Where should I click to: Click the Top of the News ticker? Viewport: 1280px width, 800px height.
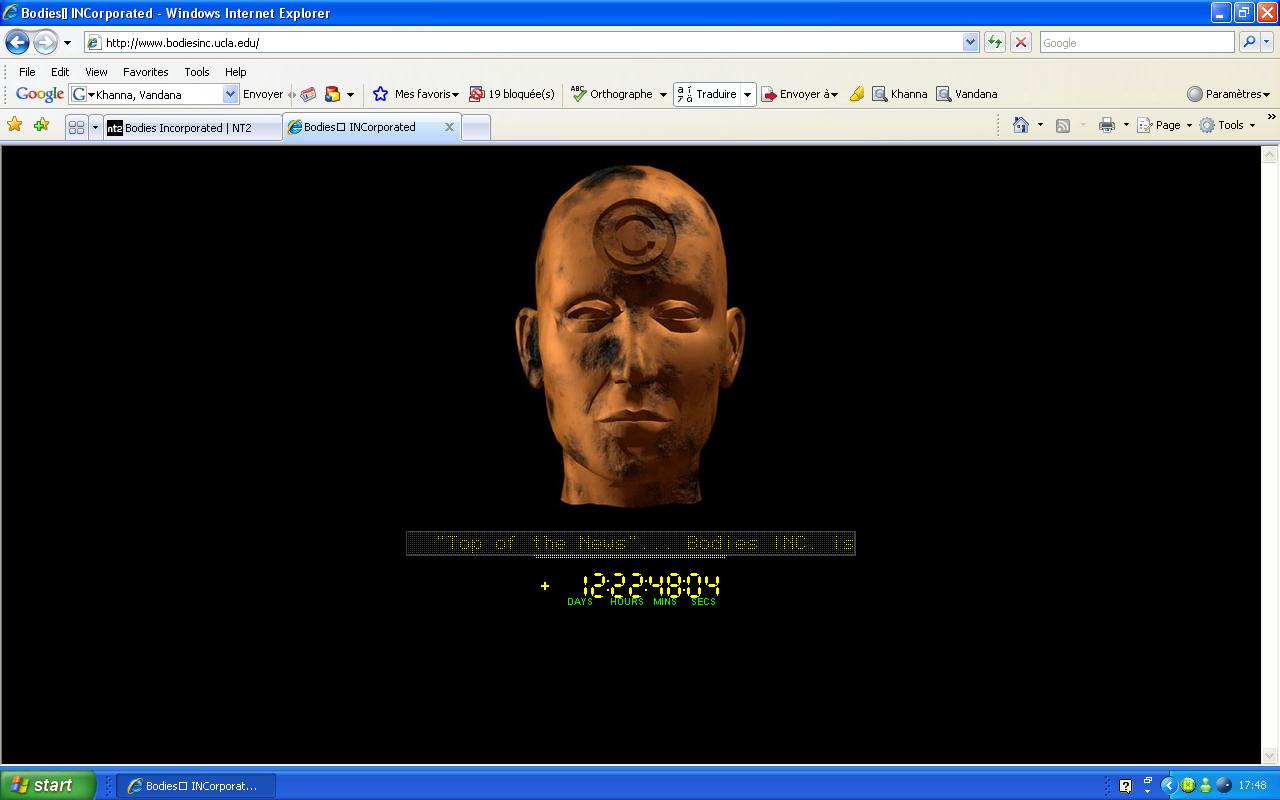pos(630,543)
